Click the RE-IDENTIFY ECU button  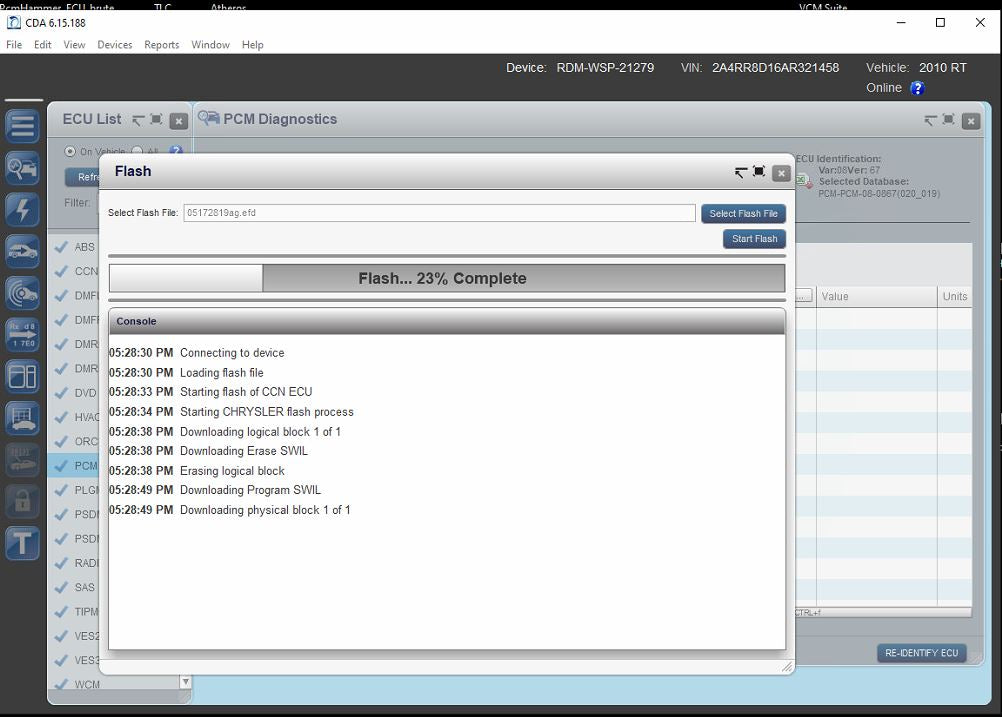tap(921, 653)
